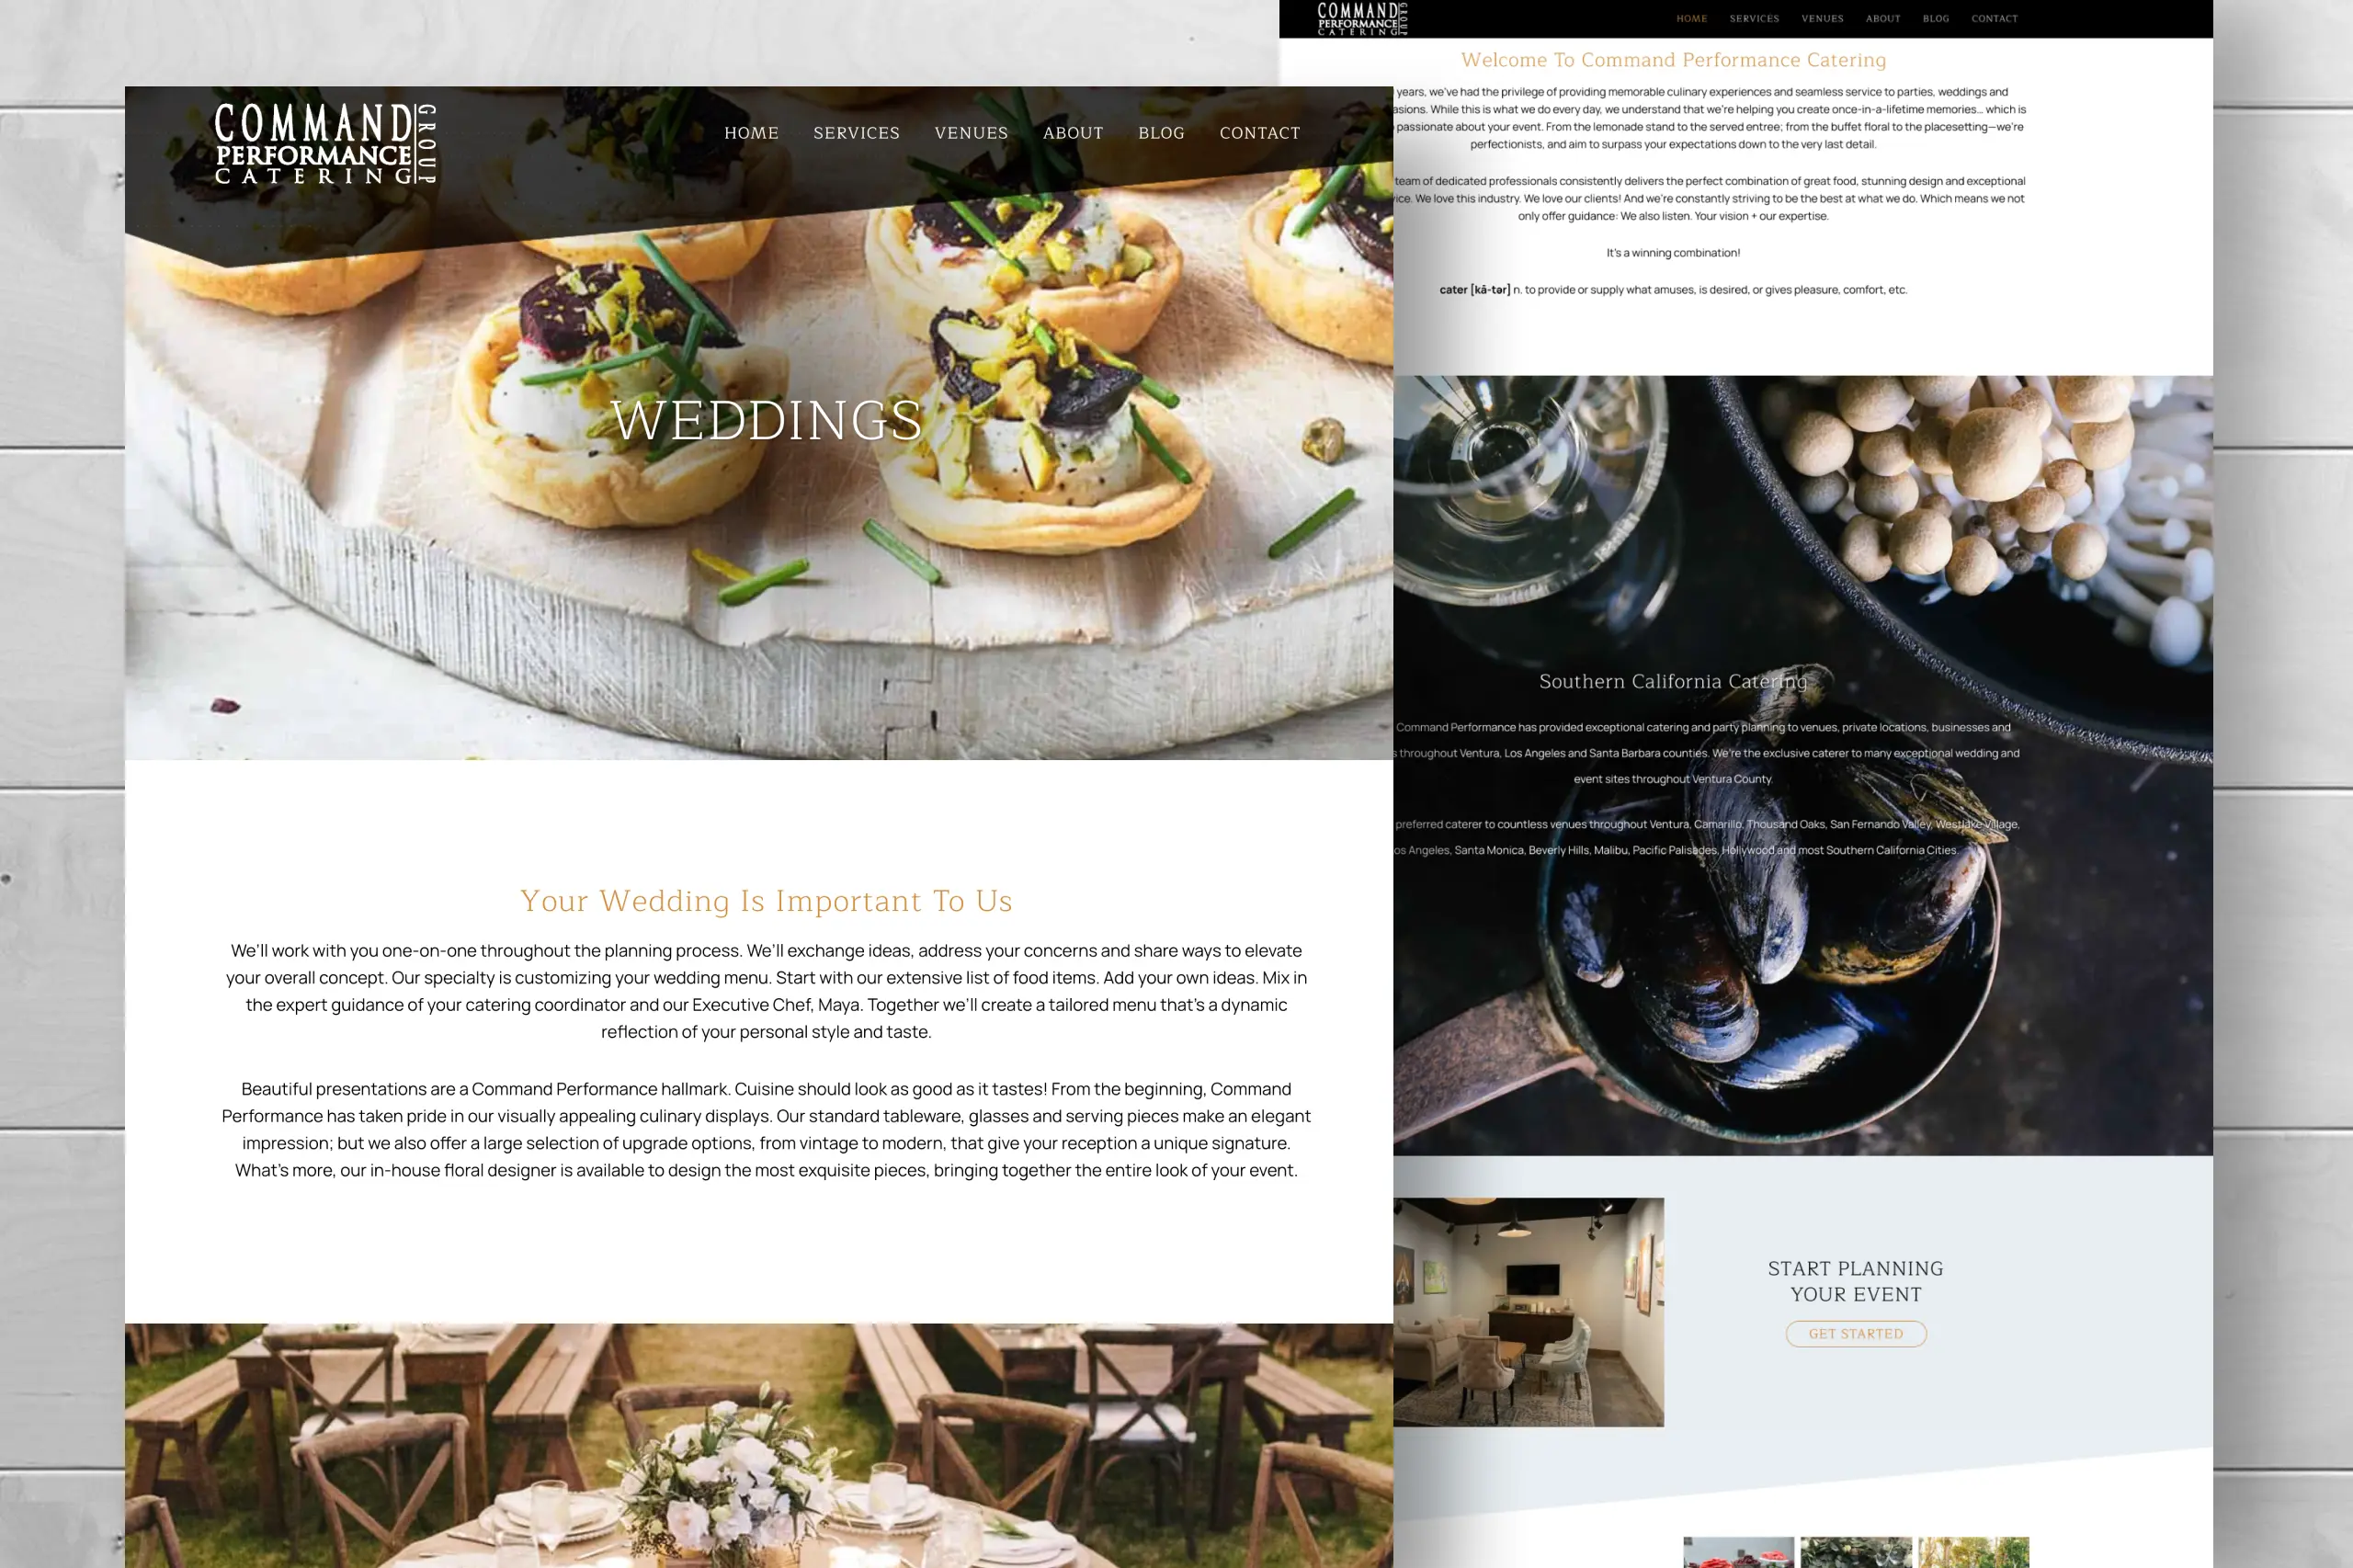The height and width of the screenshot is (1568, 2353).
Task: Click the VENUES navigation tab
Action: tap(971, 133)
